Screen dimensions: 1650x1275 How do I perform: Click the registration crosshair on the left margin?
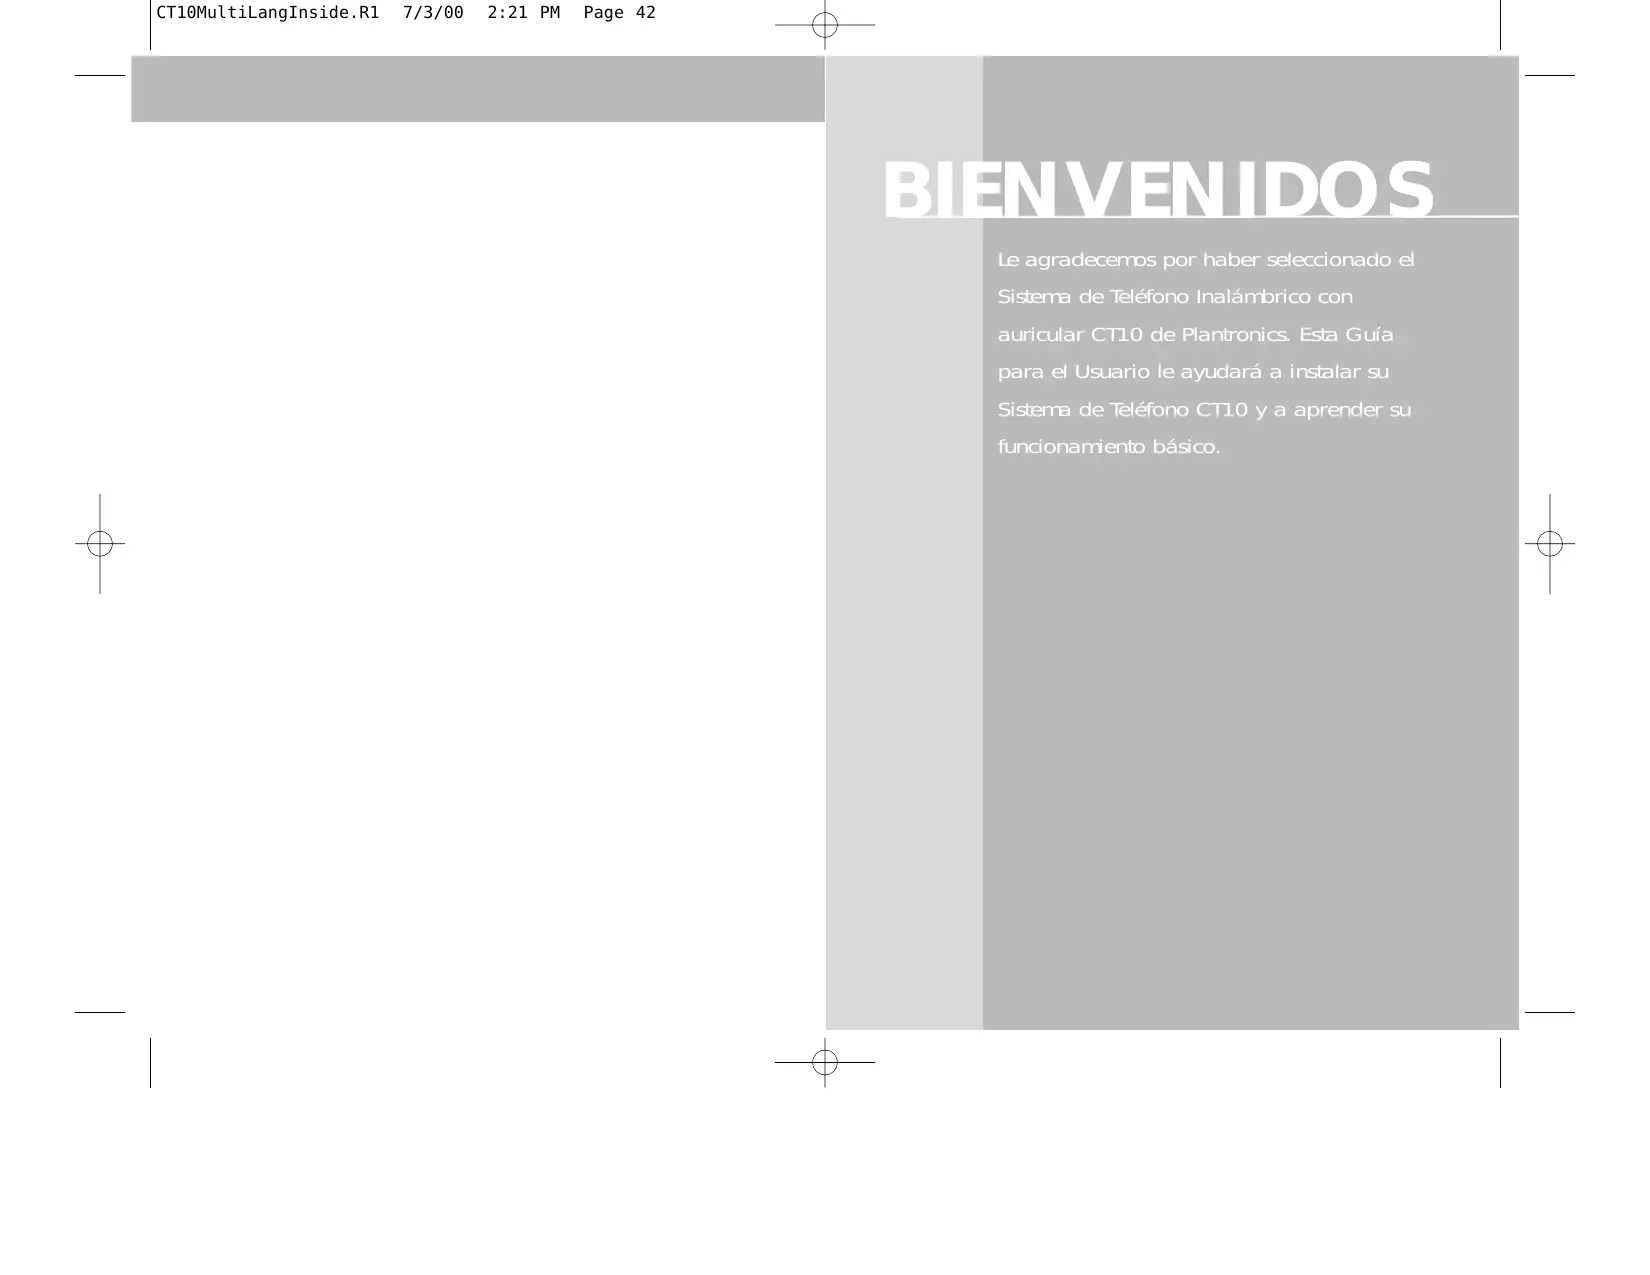[x=99, y=544]
